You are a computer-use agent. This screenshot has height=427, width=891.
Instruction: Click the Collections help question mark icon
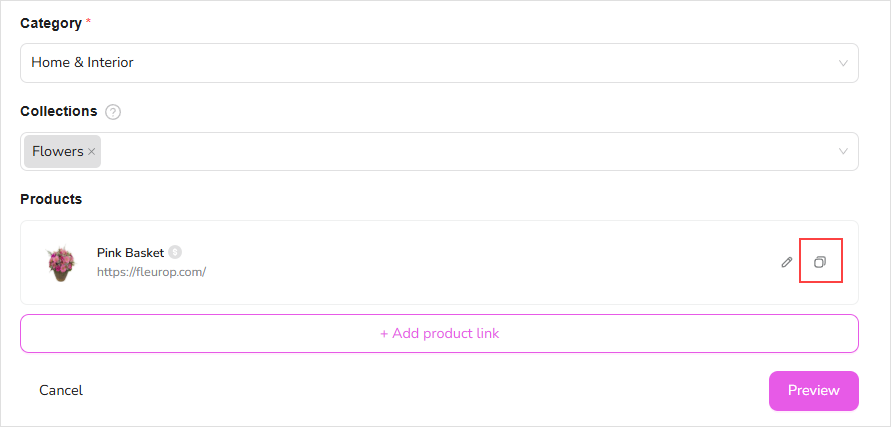tap(113, 112)
